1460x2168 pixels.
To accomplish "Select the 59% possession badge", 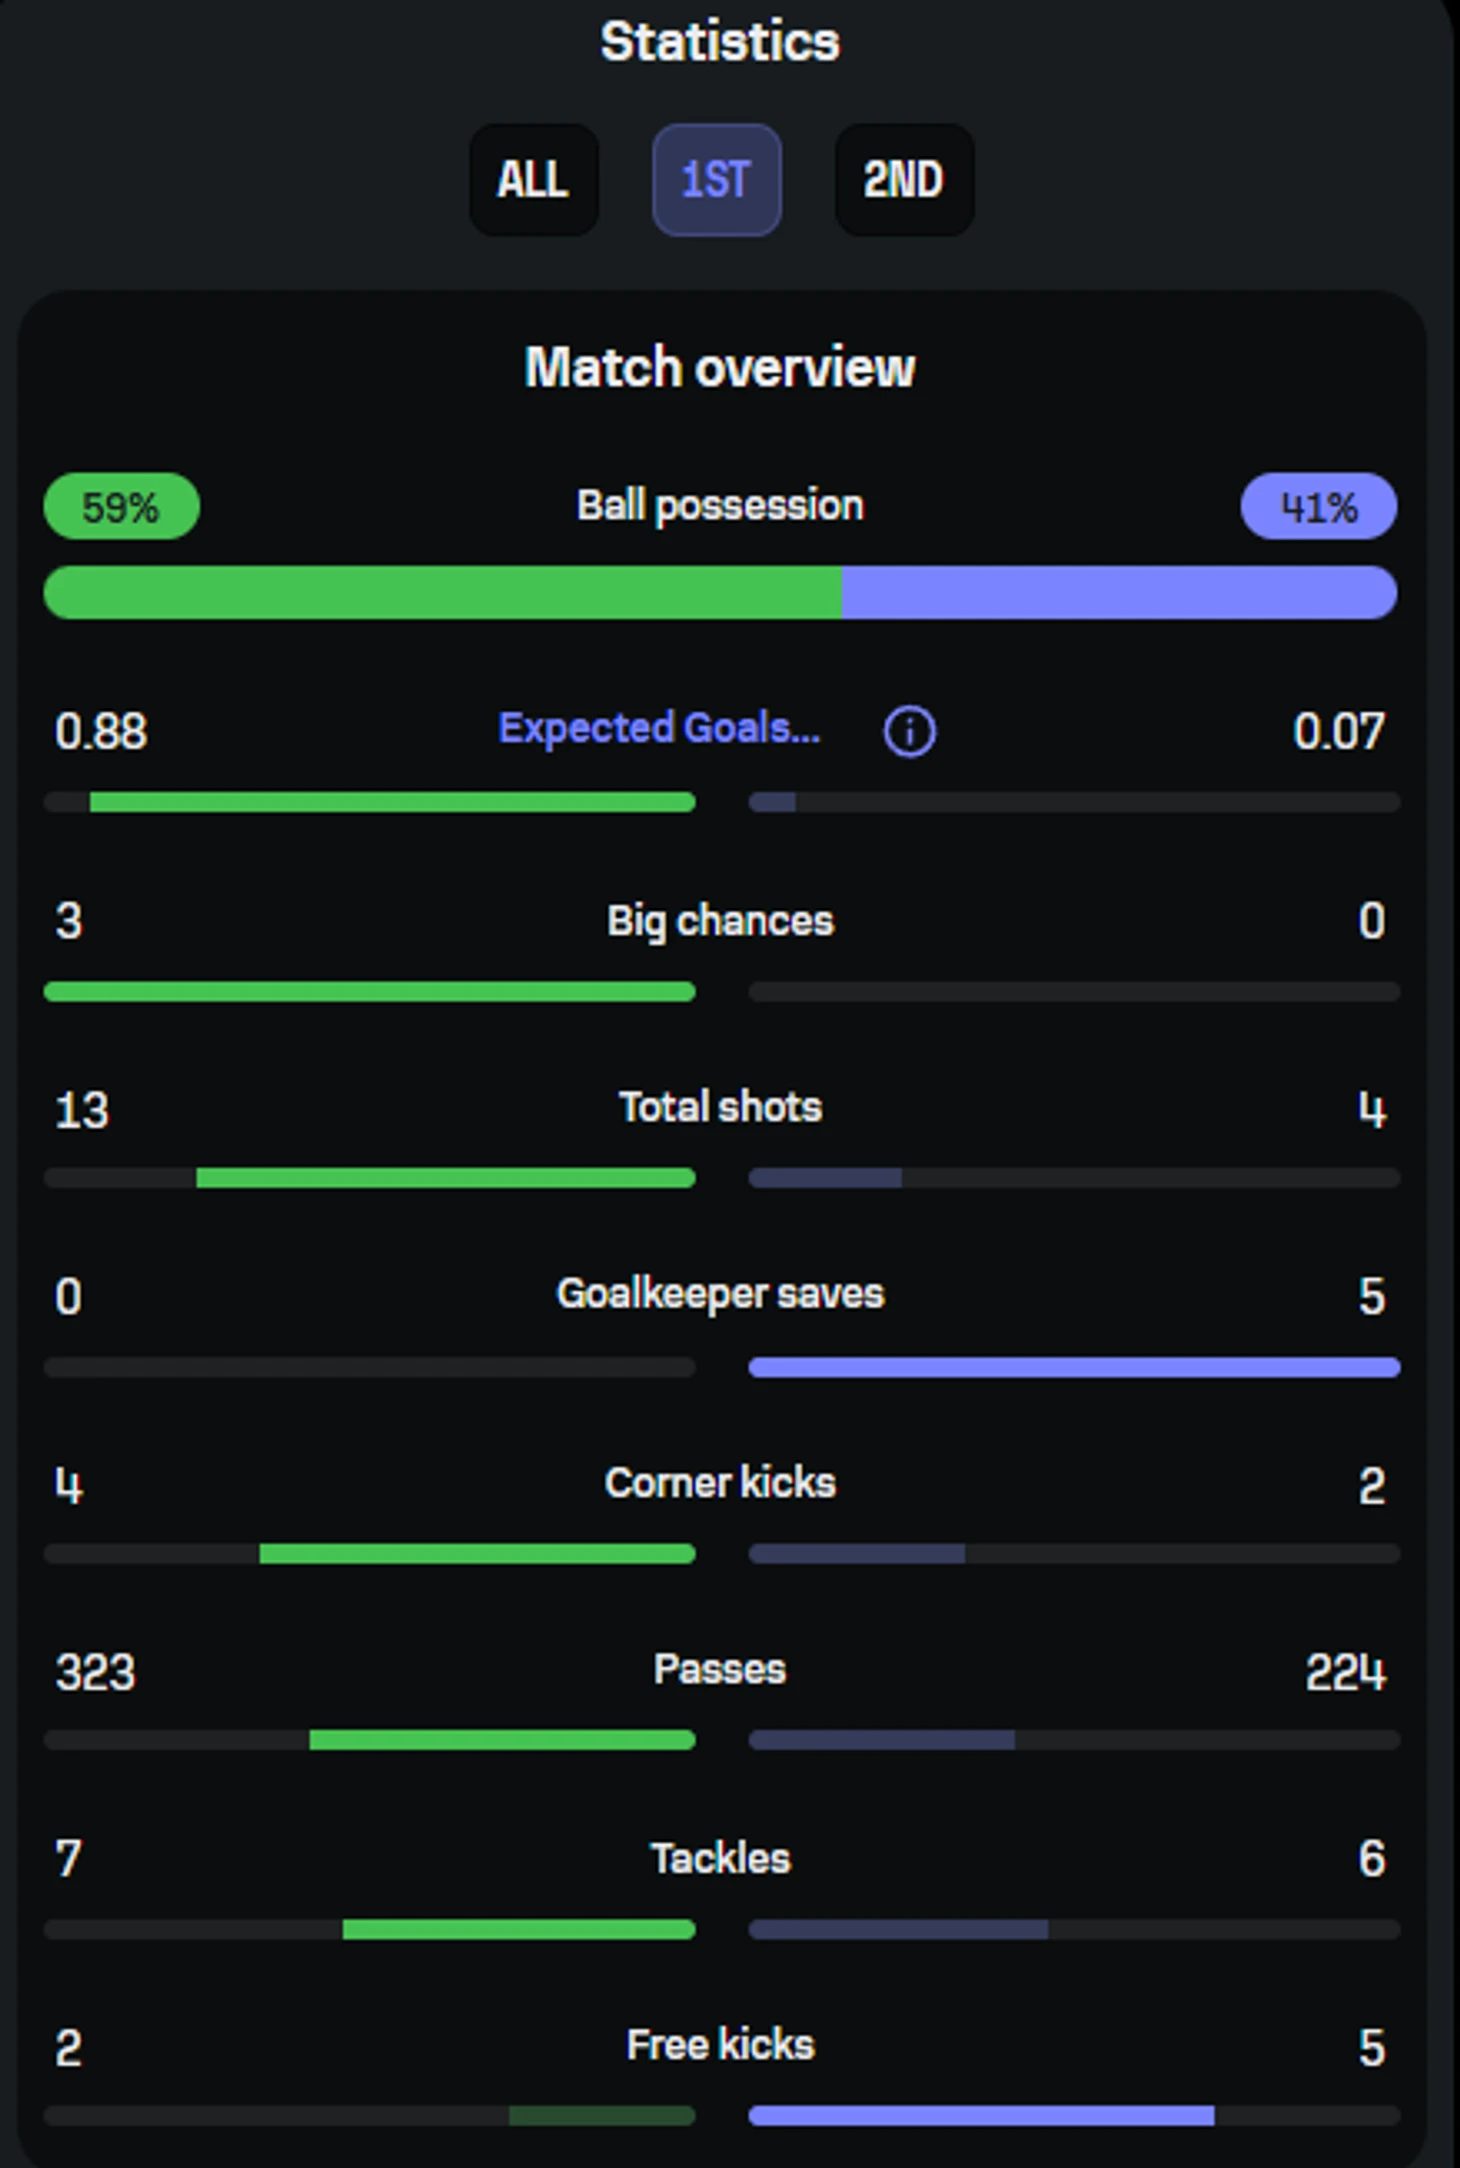I will pos(122,507).
